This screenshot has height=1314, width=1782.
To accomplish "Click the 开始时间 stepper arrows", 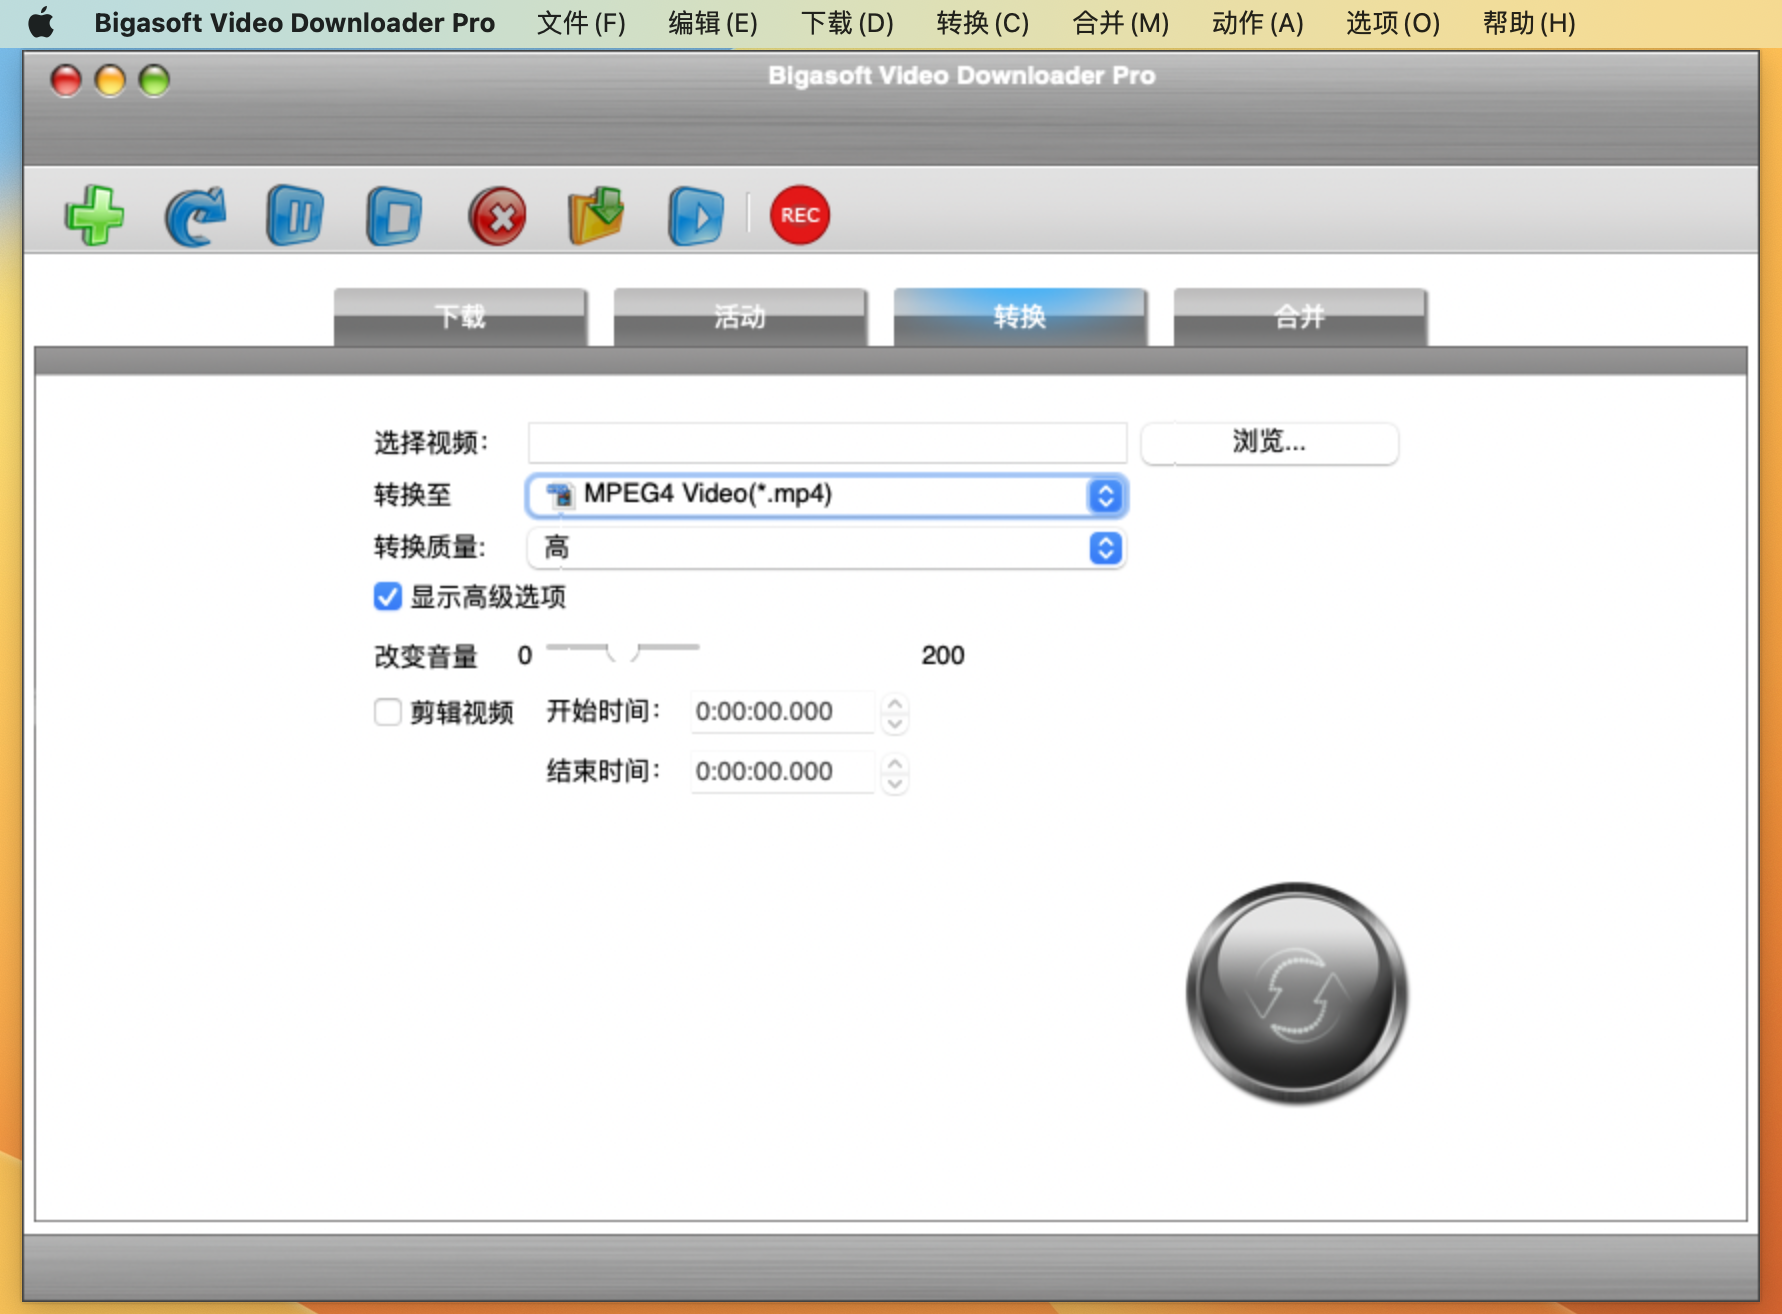I will tap(895, 712).
